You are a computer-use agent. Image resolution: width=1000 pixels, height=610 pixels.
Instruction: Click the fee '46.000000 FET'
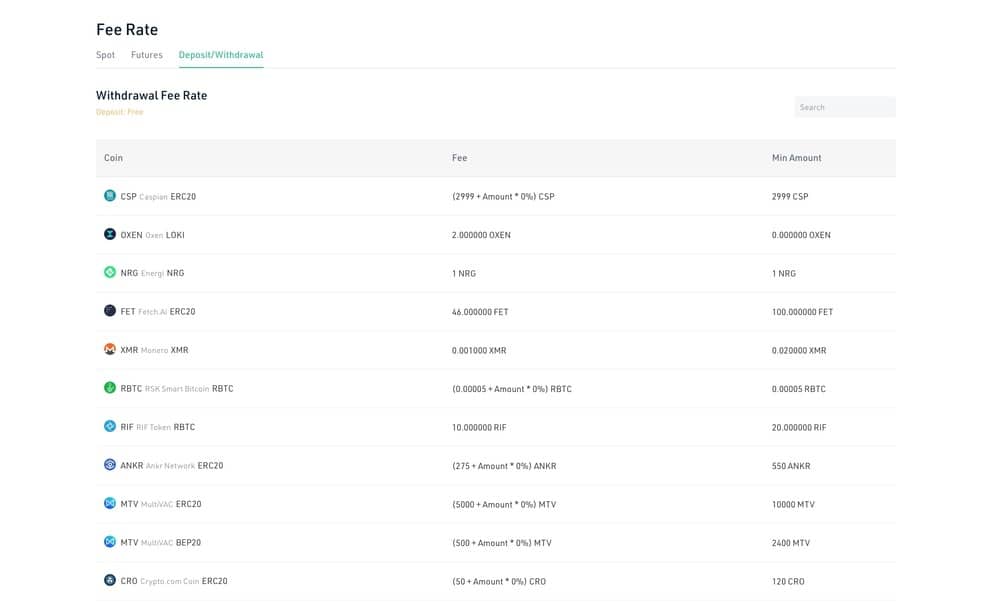tap(480, 312)
